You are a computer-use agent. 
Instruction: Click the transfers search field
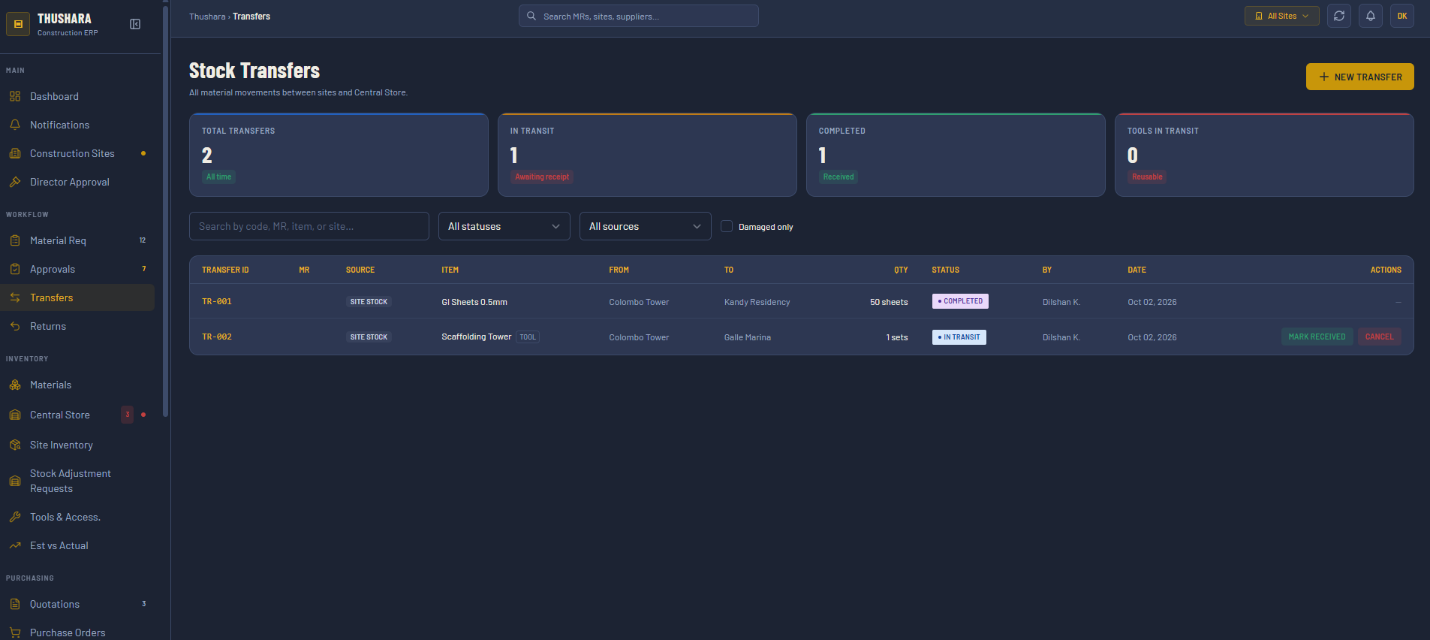(309, 226)
